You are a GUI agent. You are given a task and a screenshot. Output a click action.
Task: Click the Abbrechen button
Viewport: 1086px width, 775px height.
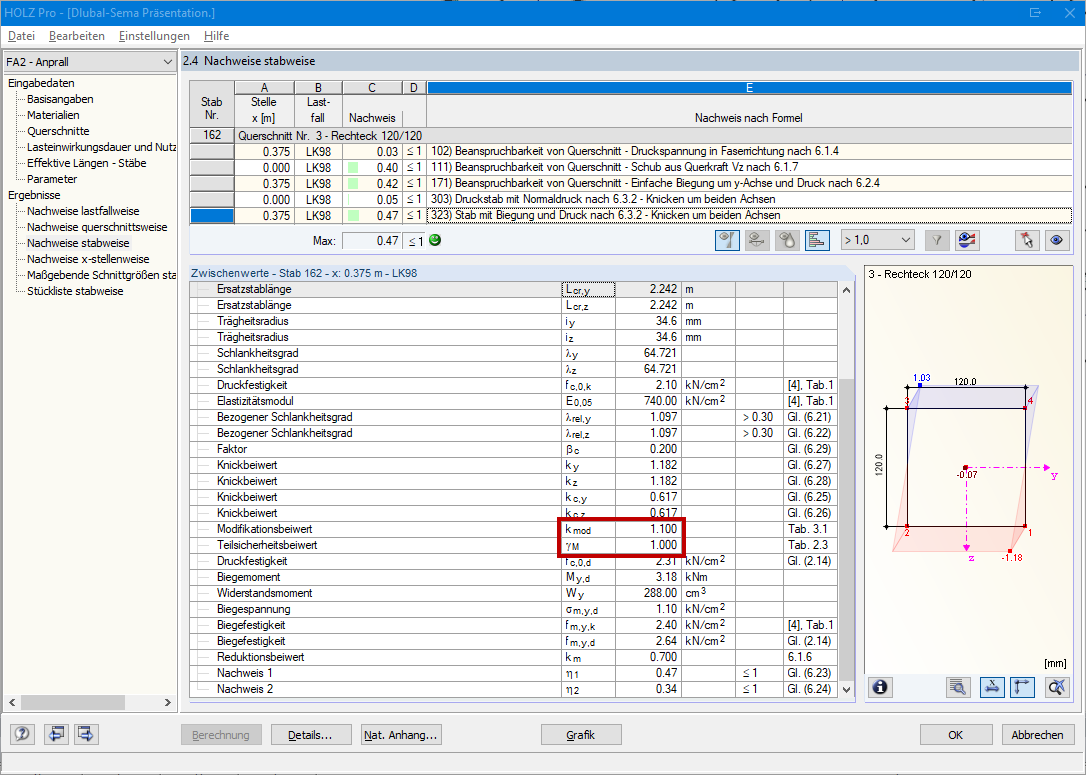pyautogui.click(x=1038, y=735)
